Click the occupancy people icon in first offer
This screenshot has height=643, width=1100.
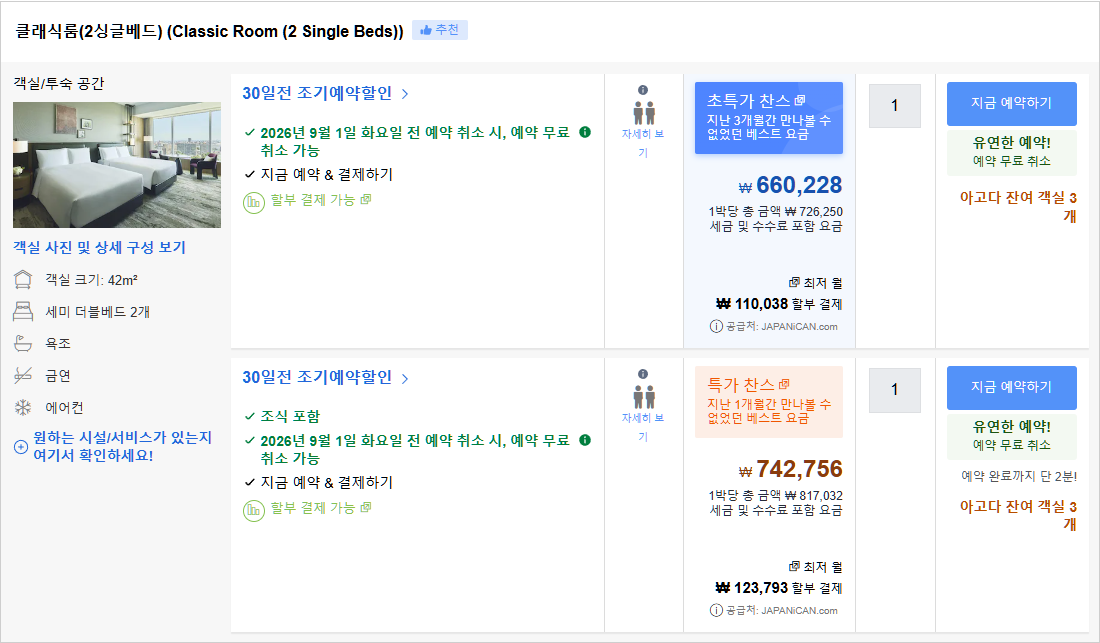(643, 113)
